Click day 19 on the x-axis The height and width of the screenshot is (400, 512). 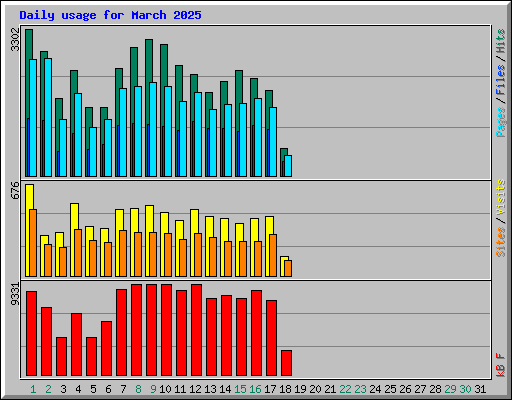[x=300, y=389]
